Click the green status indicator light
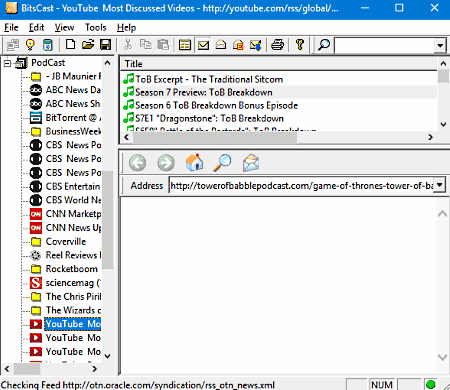450x390 pixels. click(x=431, y=384)
